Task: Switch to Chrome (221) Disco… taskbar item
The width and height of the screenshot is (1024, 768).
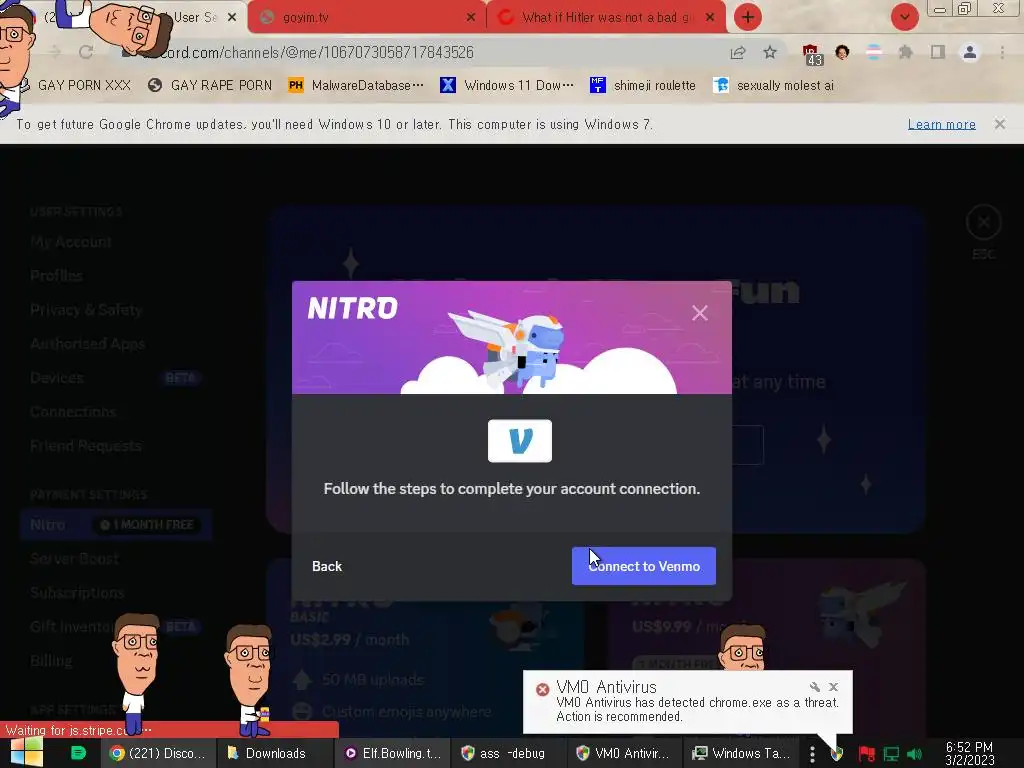Action: tap(157, 753)
